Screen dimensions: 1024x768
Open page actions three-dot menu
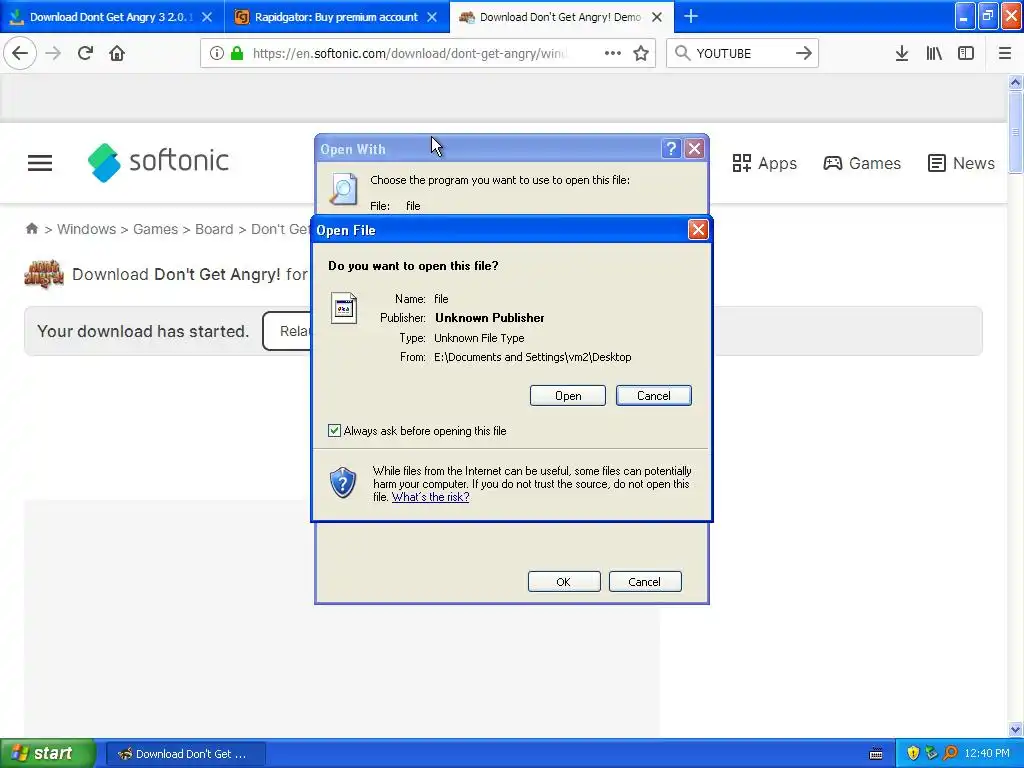tap(613, 53)
